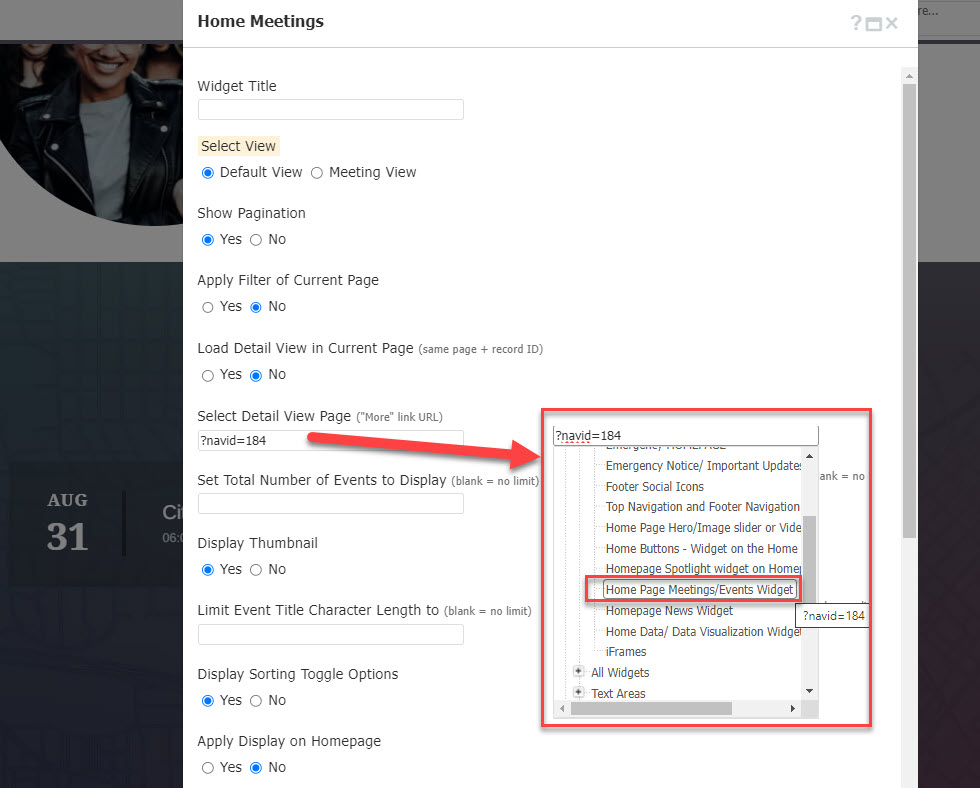This screenshot has height=788, width=980.
Task: Select Default View radio option
Action: pos(207,172)
